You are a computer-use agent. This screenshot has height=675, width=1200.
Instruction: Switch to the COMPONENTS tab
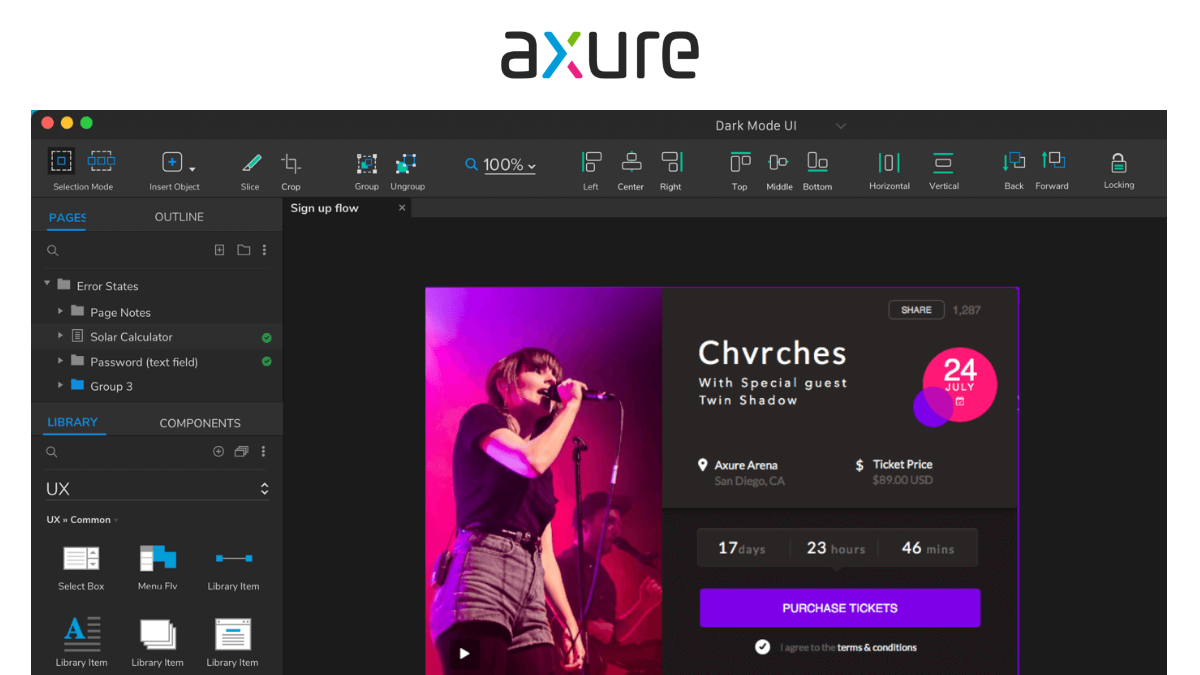tap(200, 423)
